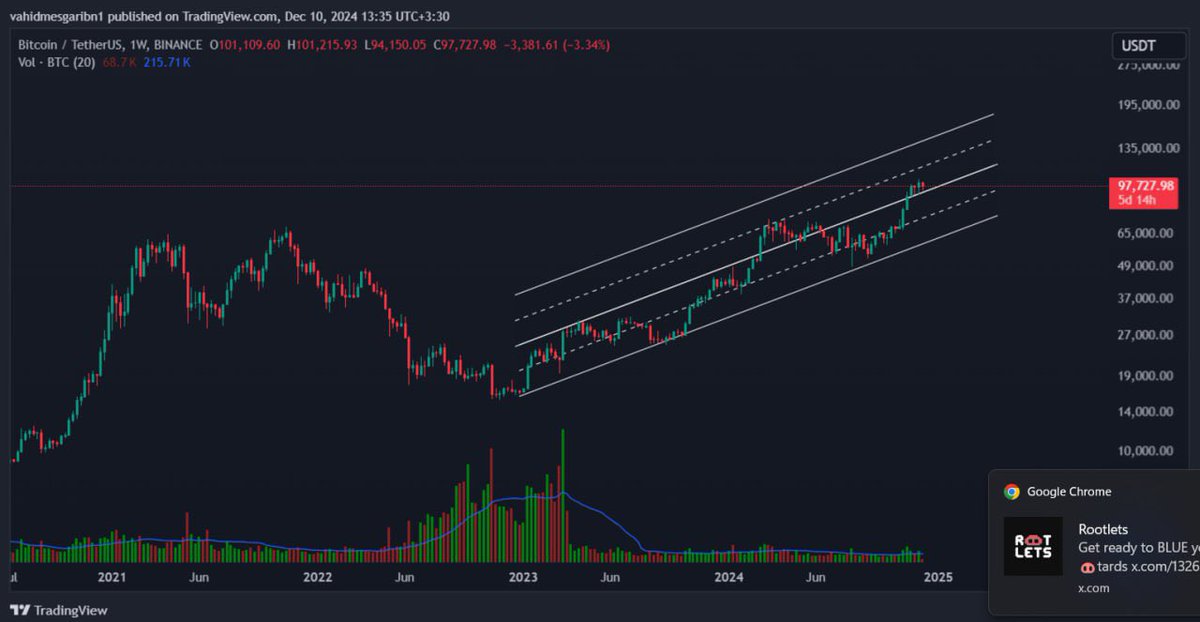Image resolution: width=1200 pixels, height=622 pixels.
Task: Click the -3.34% change percentage in the legend
Action: pos(586,45)
